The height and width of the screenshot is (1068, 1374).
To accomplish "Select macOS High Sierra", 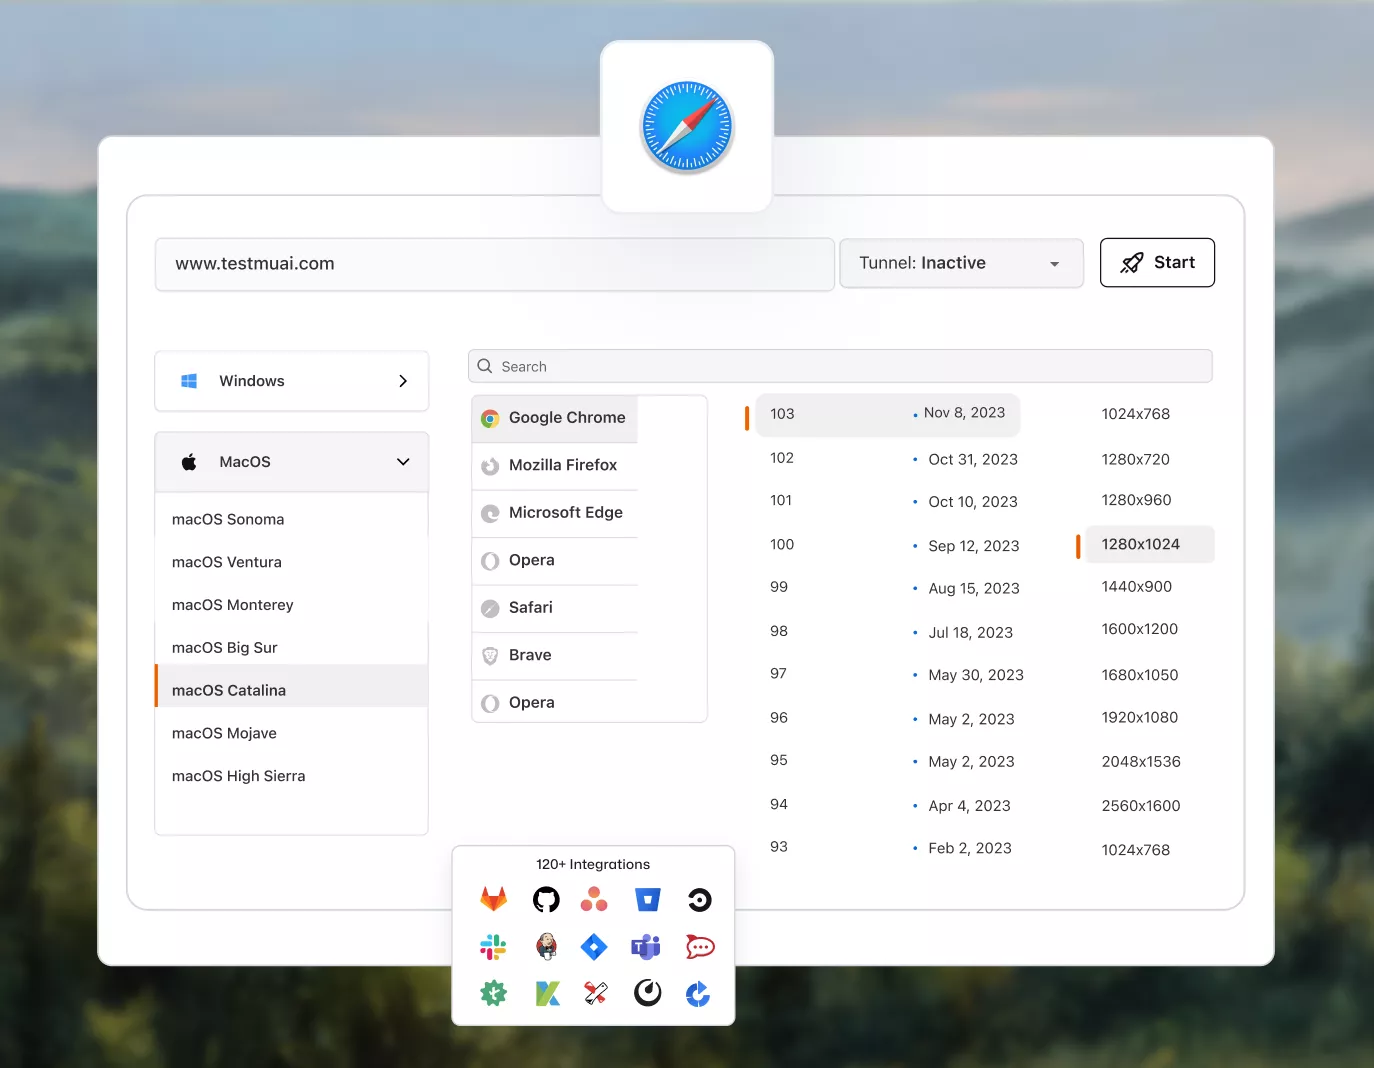I will click(292, 776).
